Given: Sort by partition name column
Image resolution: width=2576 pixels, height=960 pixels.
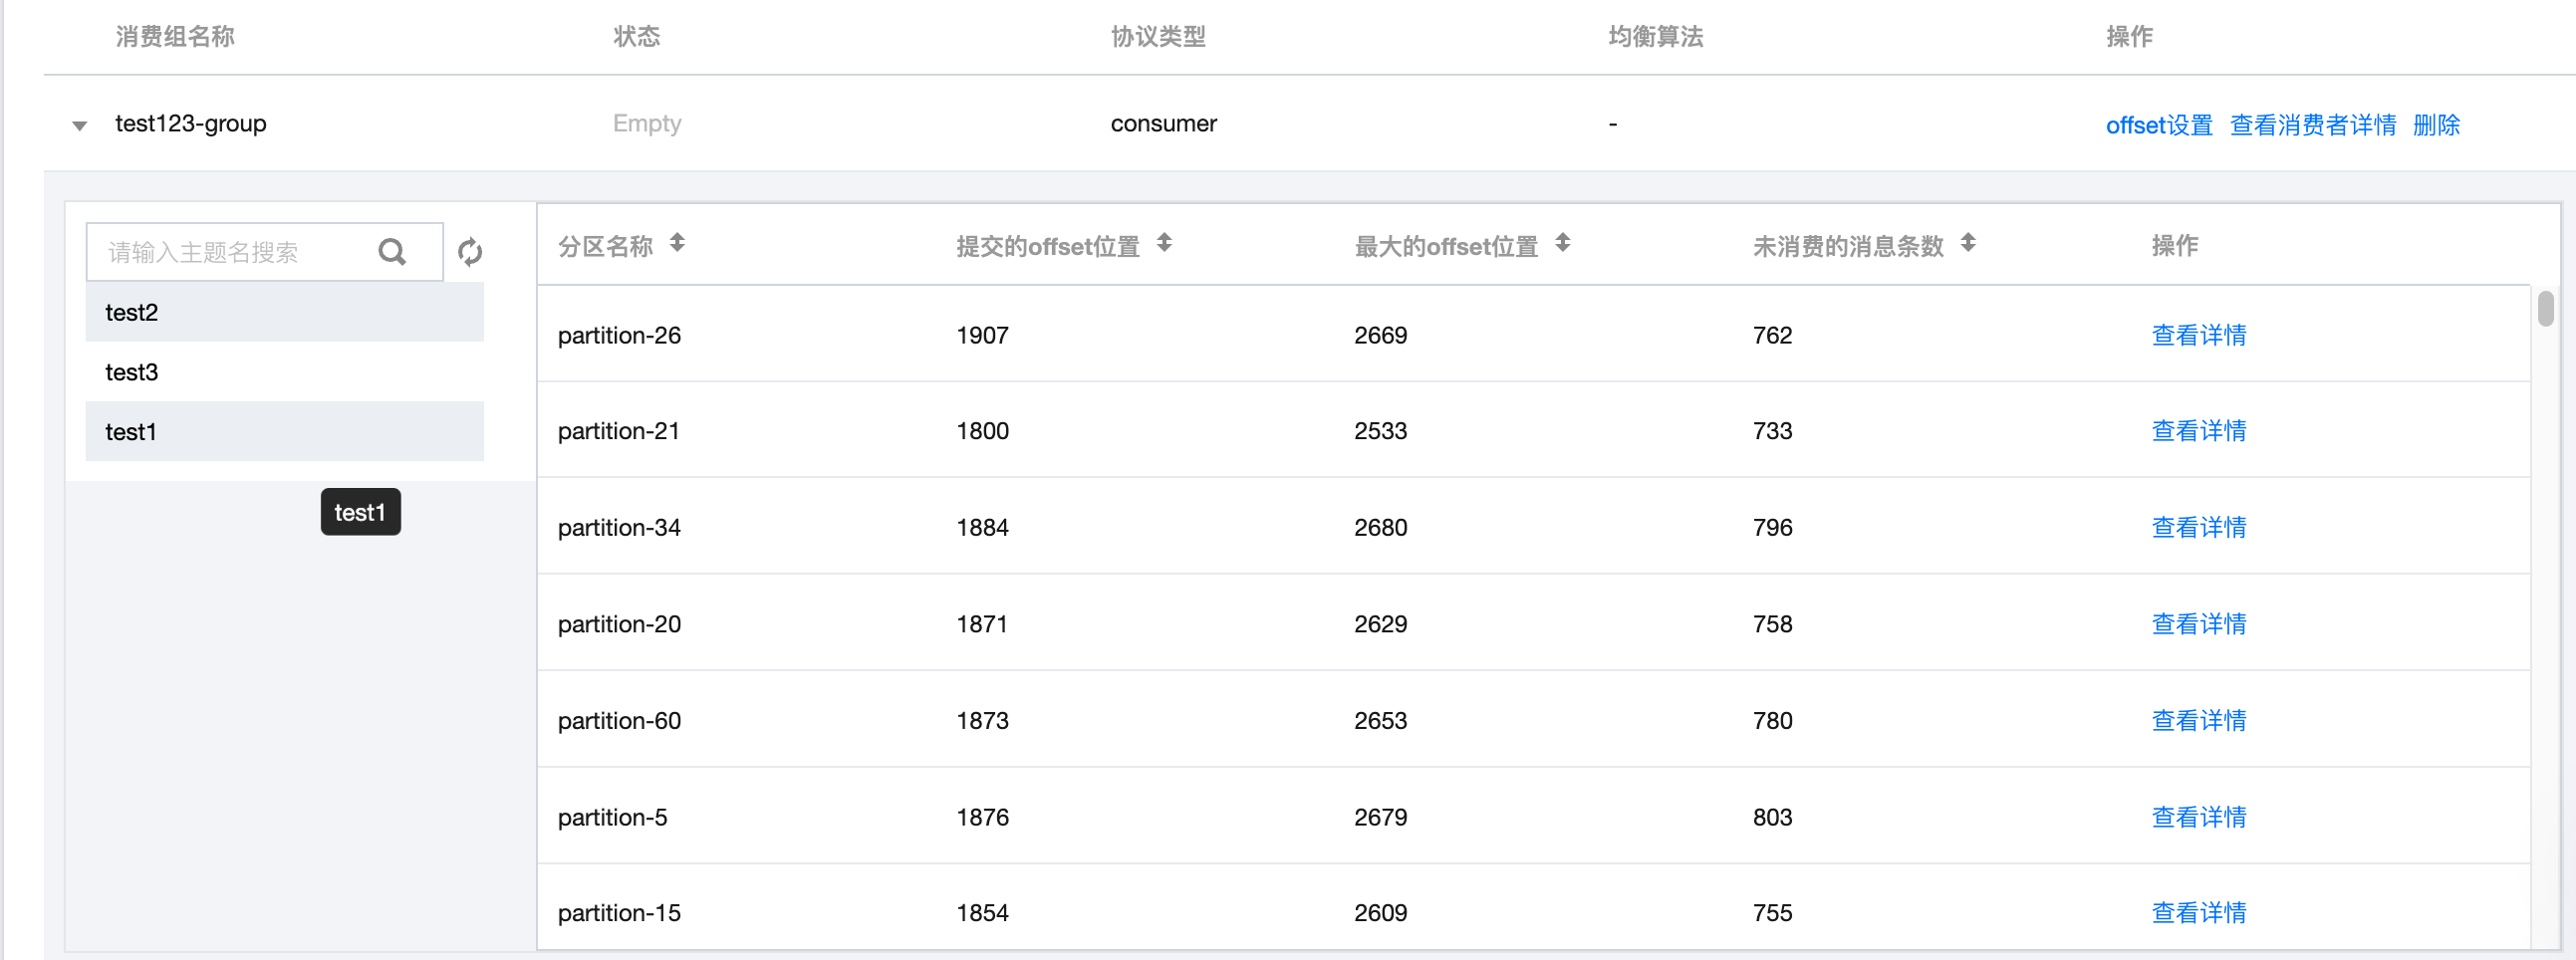Looking at the screenshot, I should [677, 243].
